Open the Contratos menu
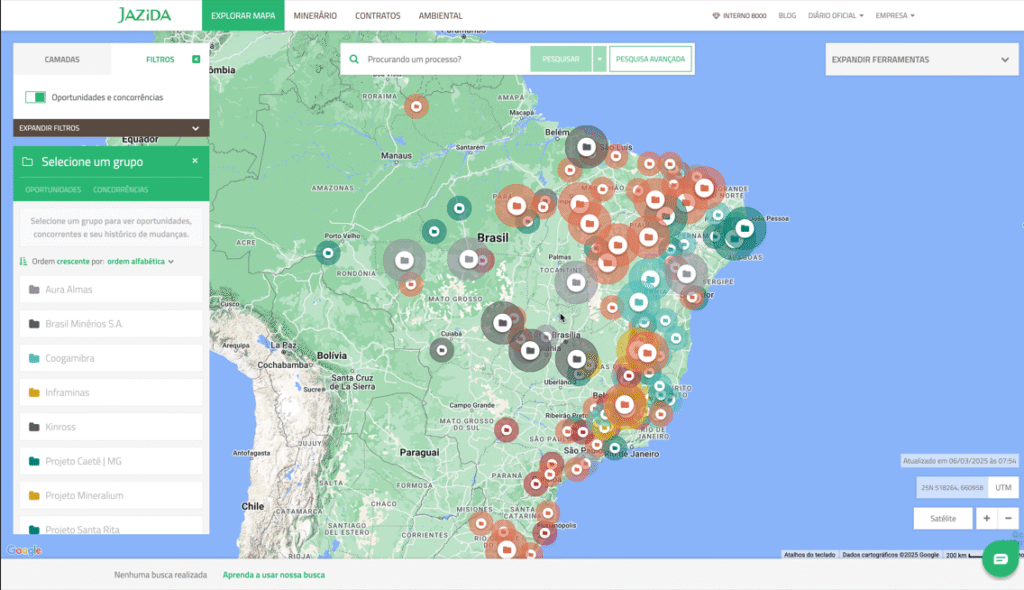The image size is (1024, 590). click(377, 16)
